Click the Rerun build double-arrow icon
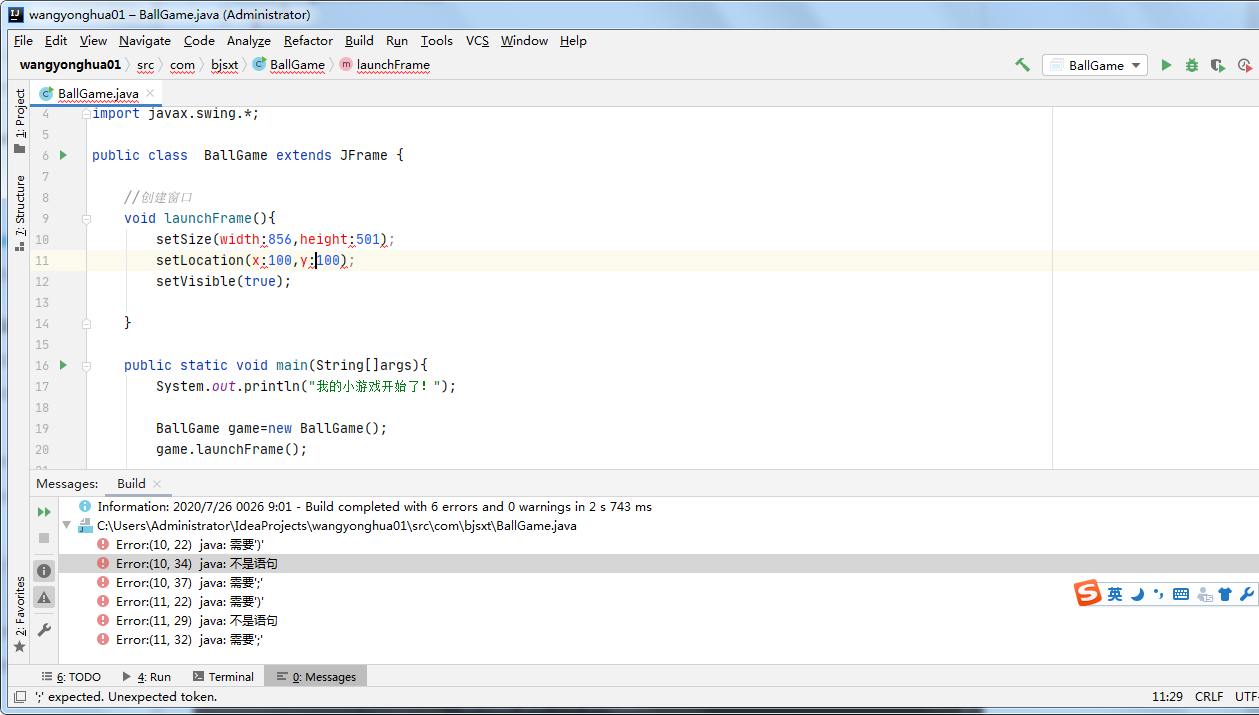Viewport: 1259px width, 715px height. (x=44, y=512)
